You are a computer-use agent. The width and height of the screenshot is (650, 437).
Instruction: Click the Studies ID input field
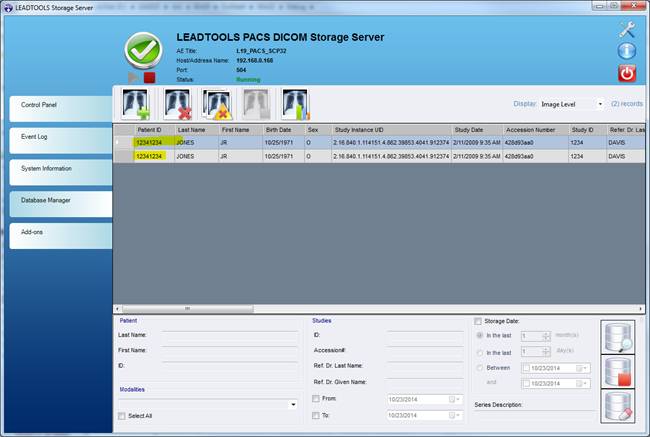click(425, 335)
